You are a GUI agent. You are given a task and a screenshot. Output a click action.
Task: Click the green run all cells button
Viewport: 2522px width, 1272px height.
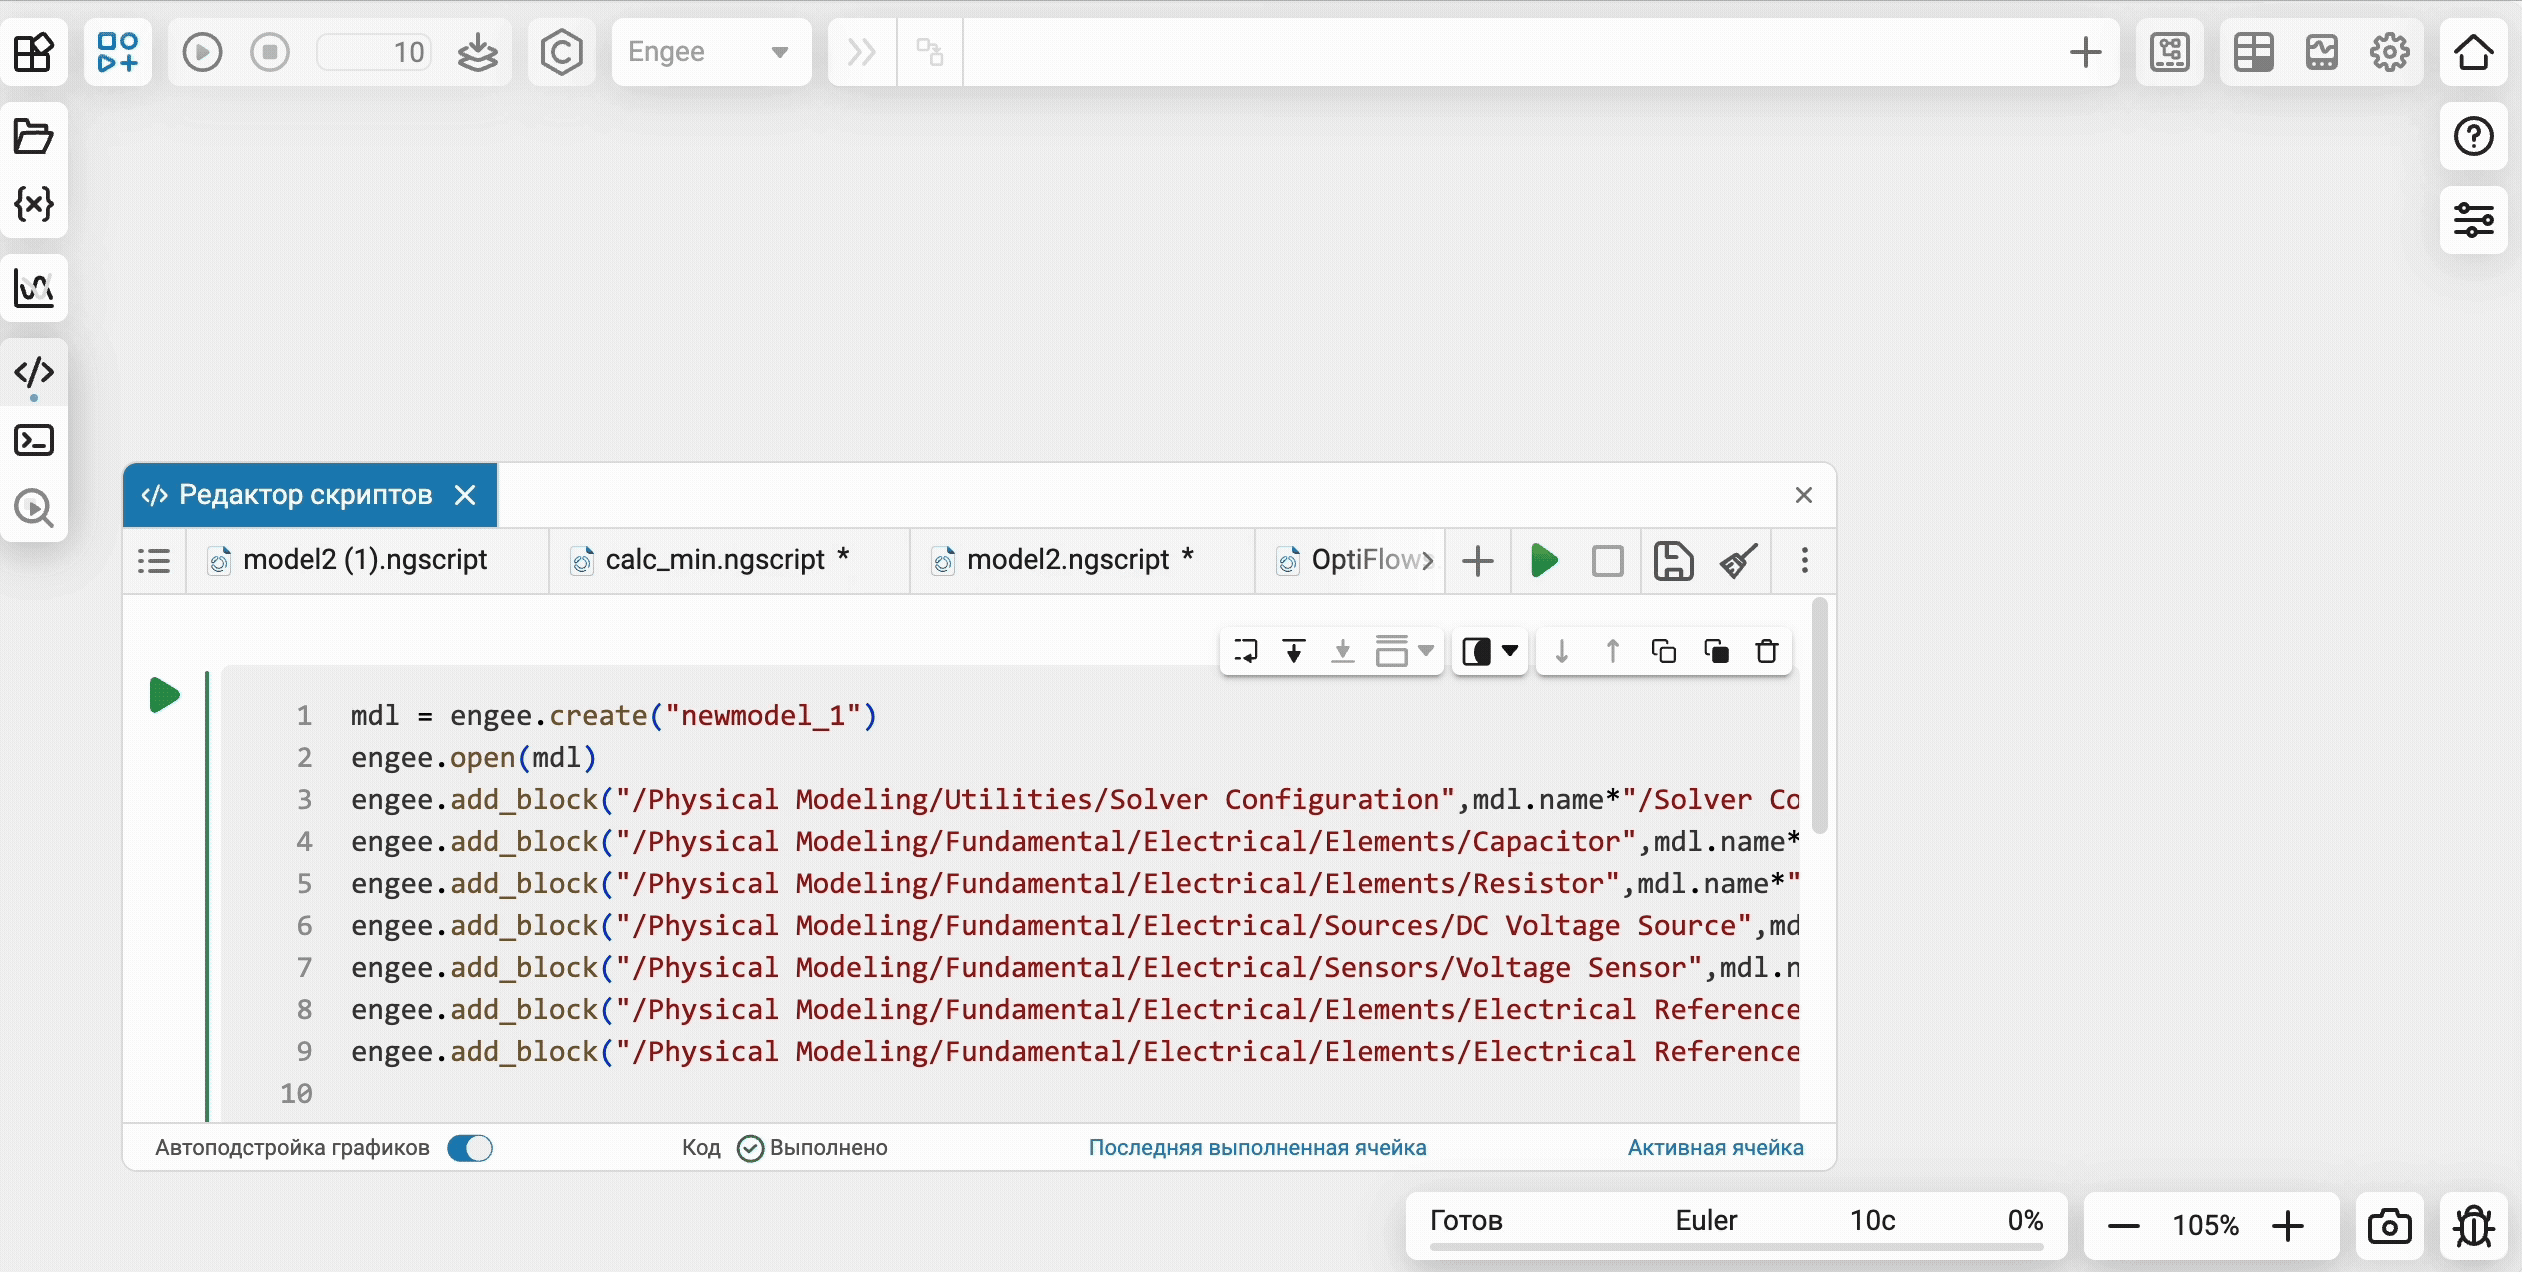coord(1543,560)
